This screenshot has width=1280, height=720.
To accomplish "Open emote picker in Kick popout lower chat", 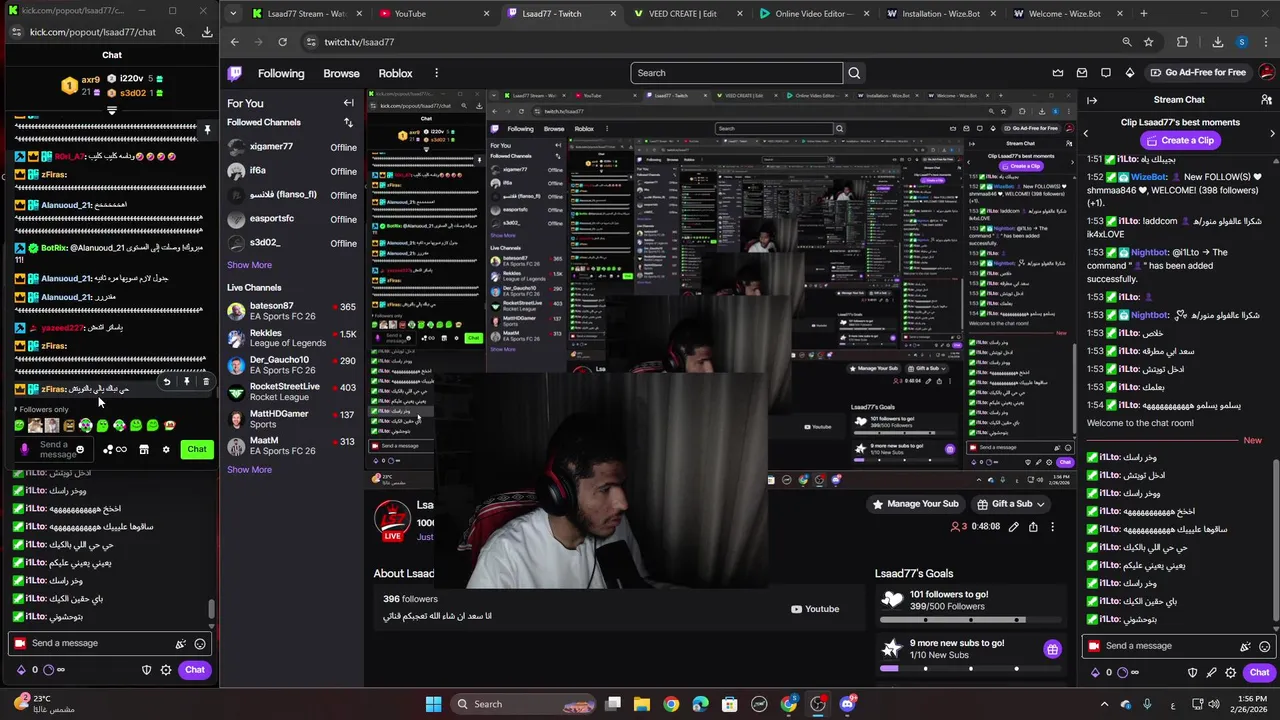I will tap(200, 644).
